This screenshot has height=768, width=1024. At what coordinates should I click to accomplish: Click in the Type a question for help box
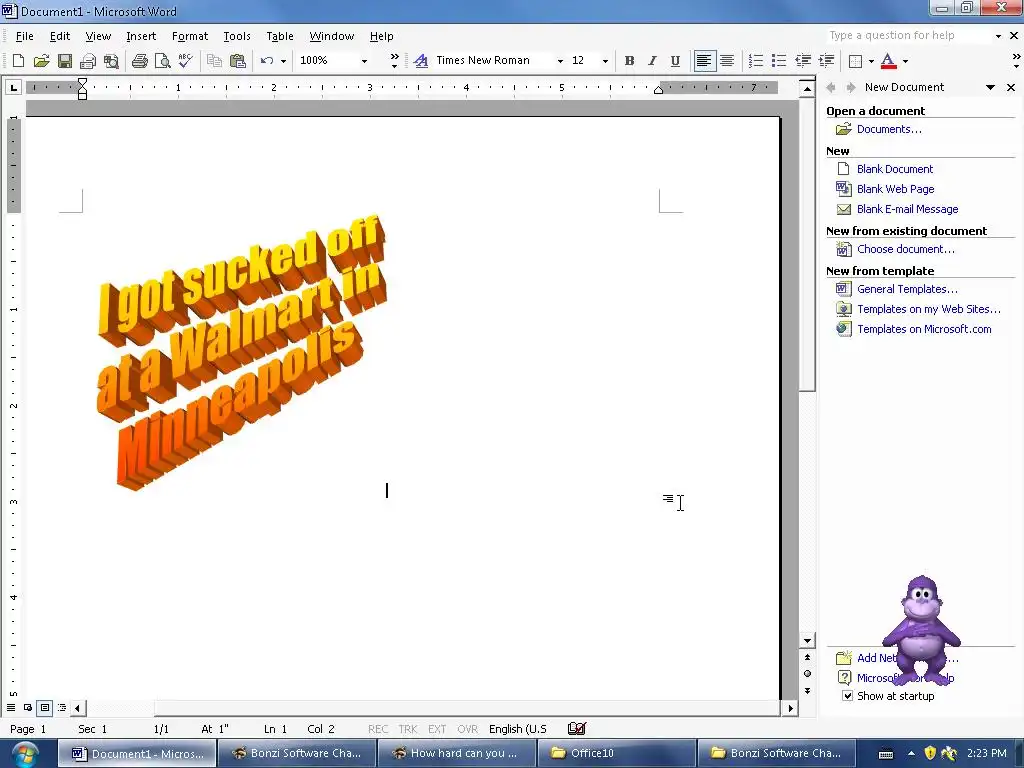coord(908,36)
